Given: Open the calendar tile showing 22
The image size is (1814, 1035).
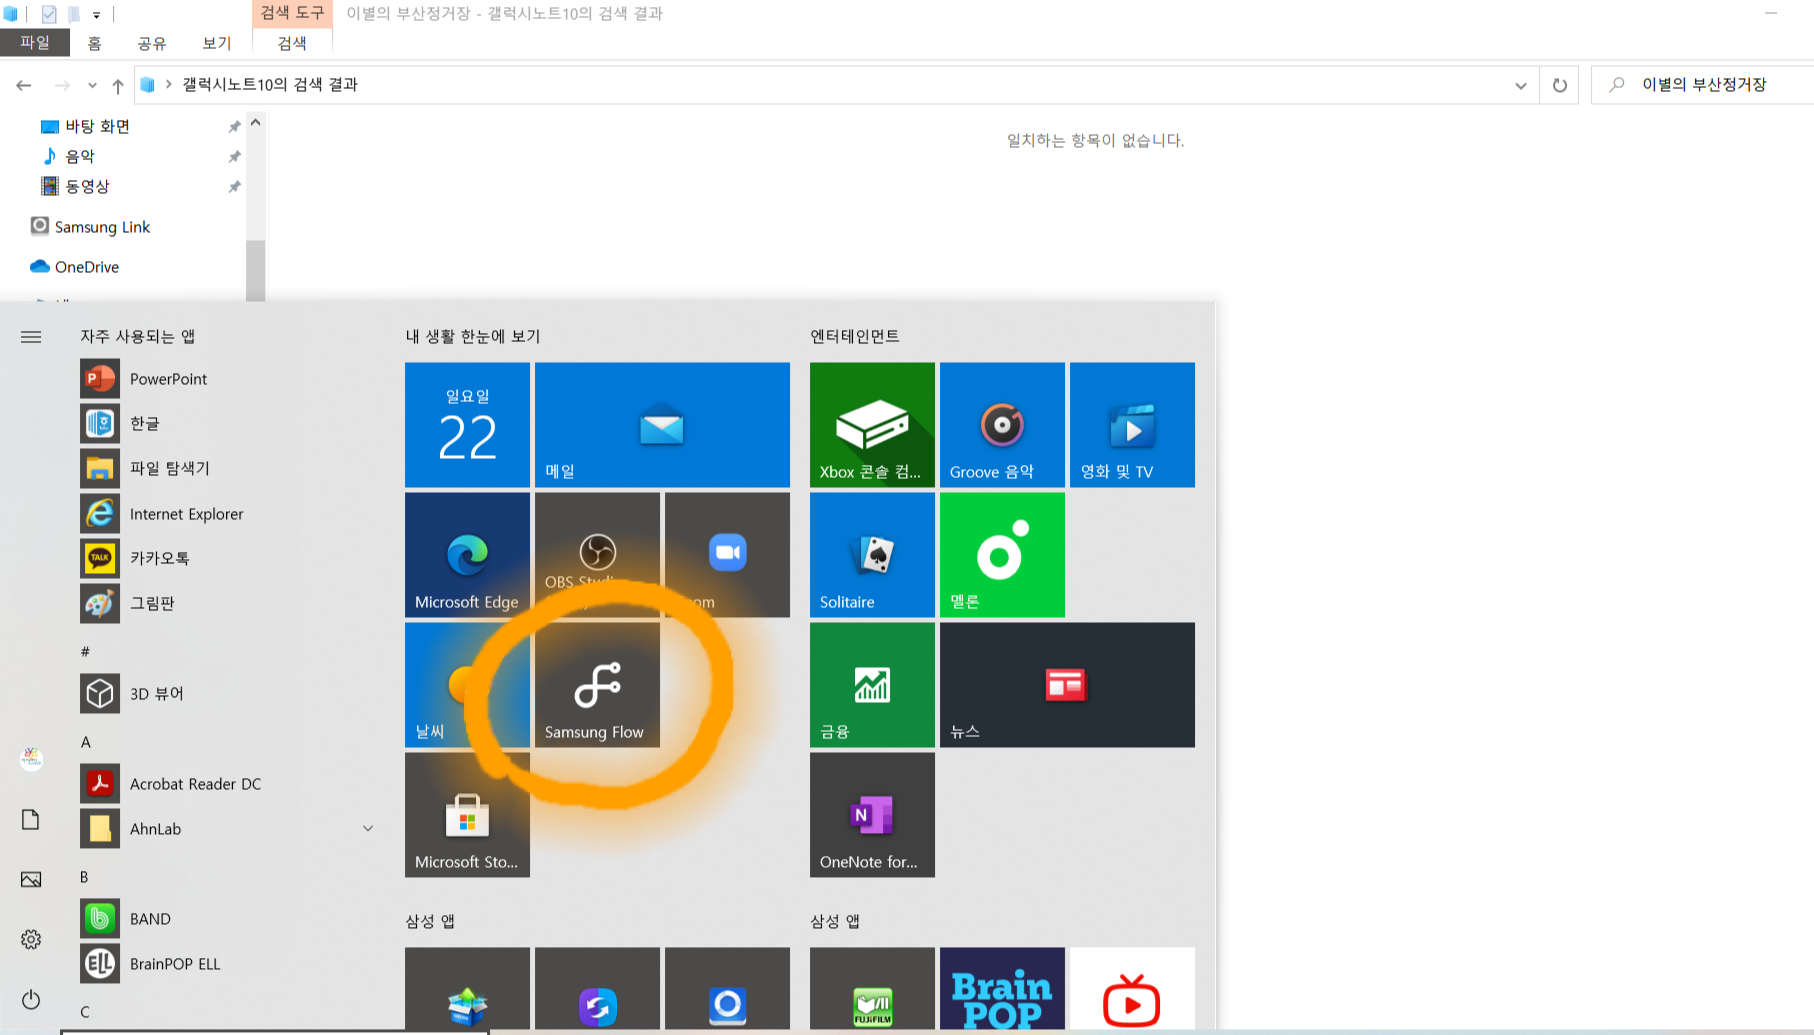Looking at the screenshot, I should [x=467, y=425].
